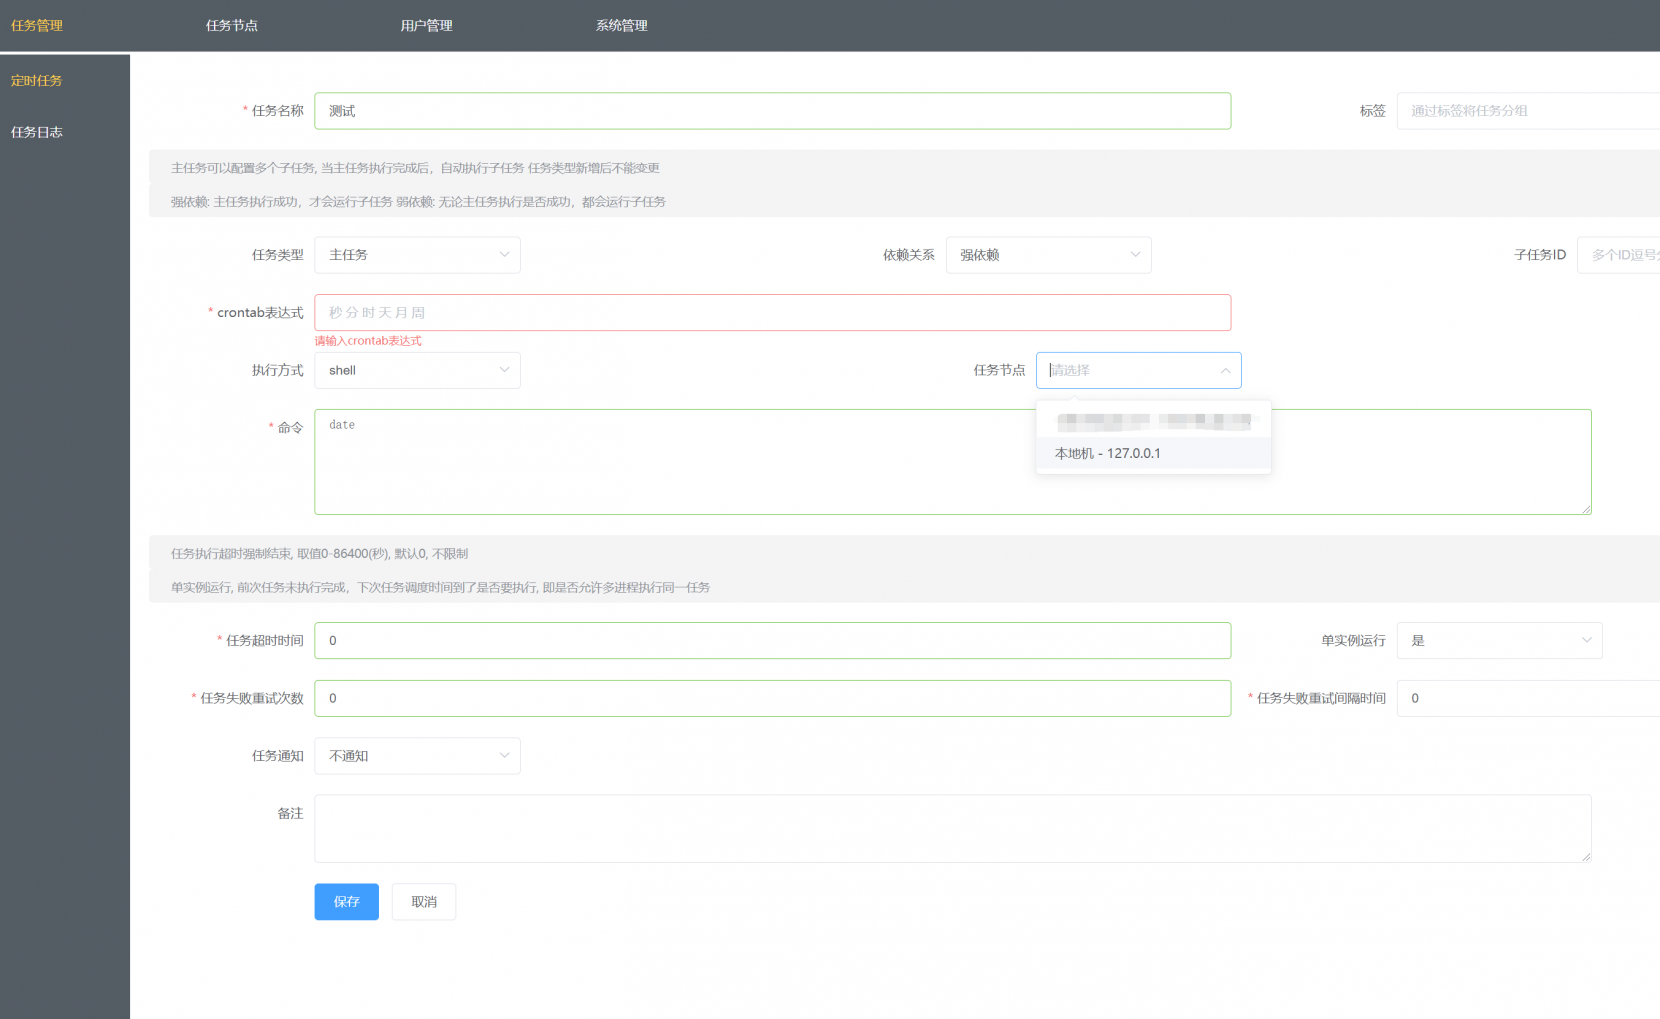The height and width of the screenshot is (1019, 1660).
Task: Open the 系统管理 top menu
Action: [622, 26]
